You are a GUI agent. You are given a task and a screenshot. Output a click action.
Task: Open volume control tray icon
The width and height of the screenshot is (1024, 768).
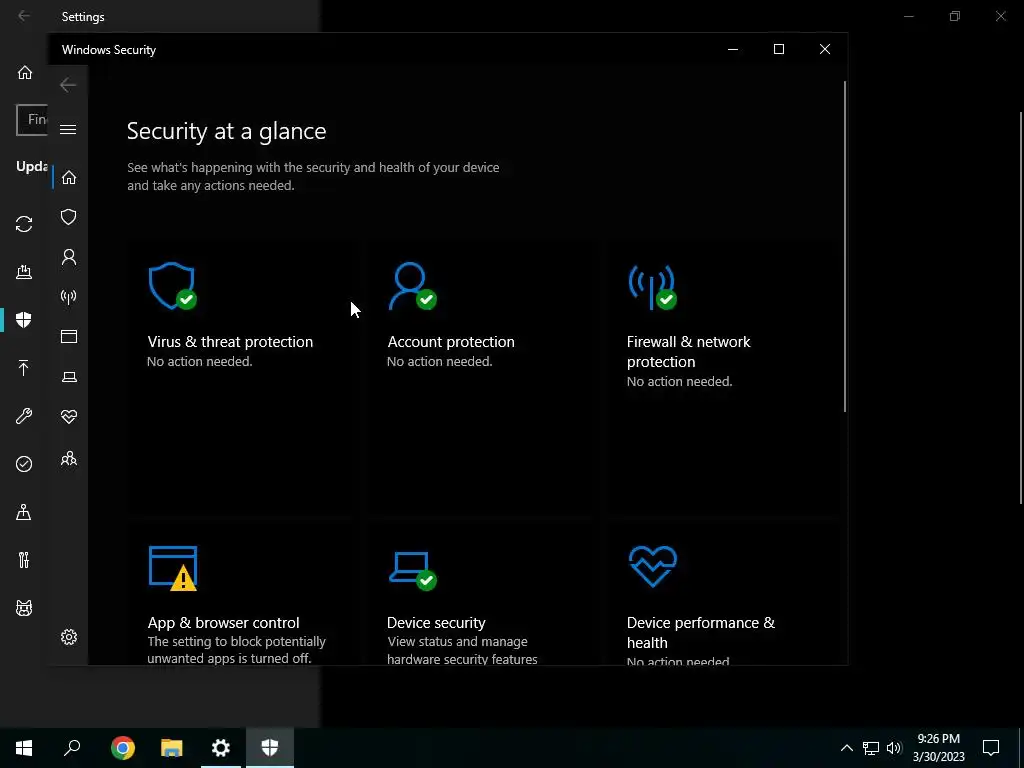[894, 748]
